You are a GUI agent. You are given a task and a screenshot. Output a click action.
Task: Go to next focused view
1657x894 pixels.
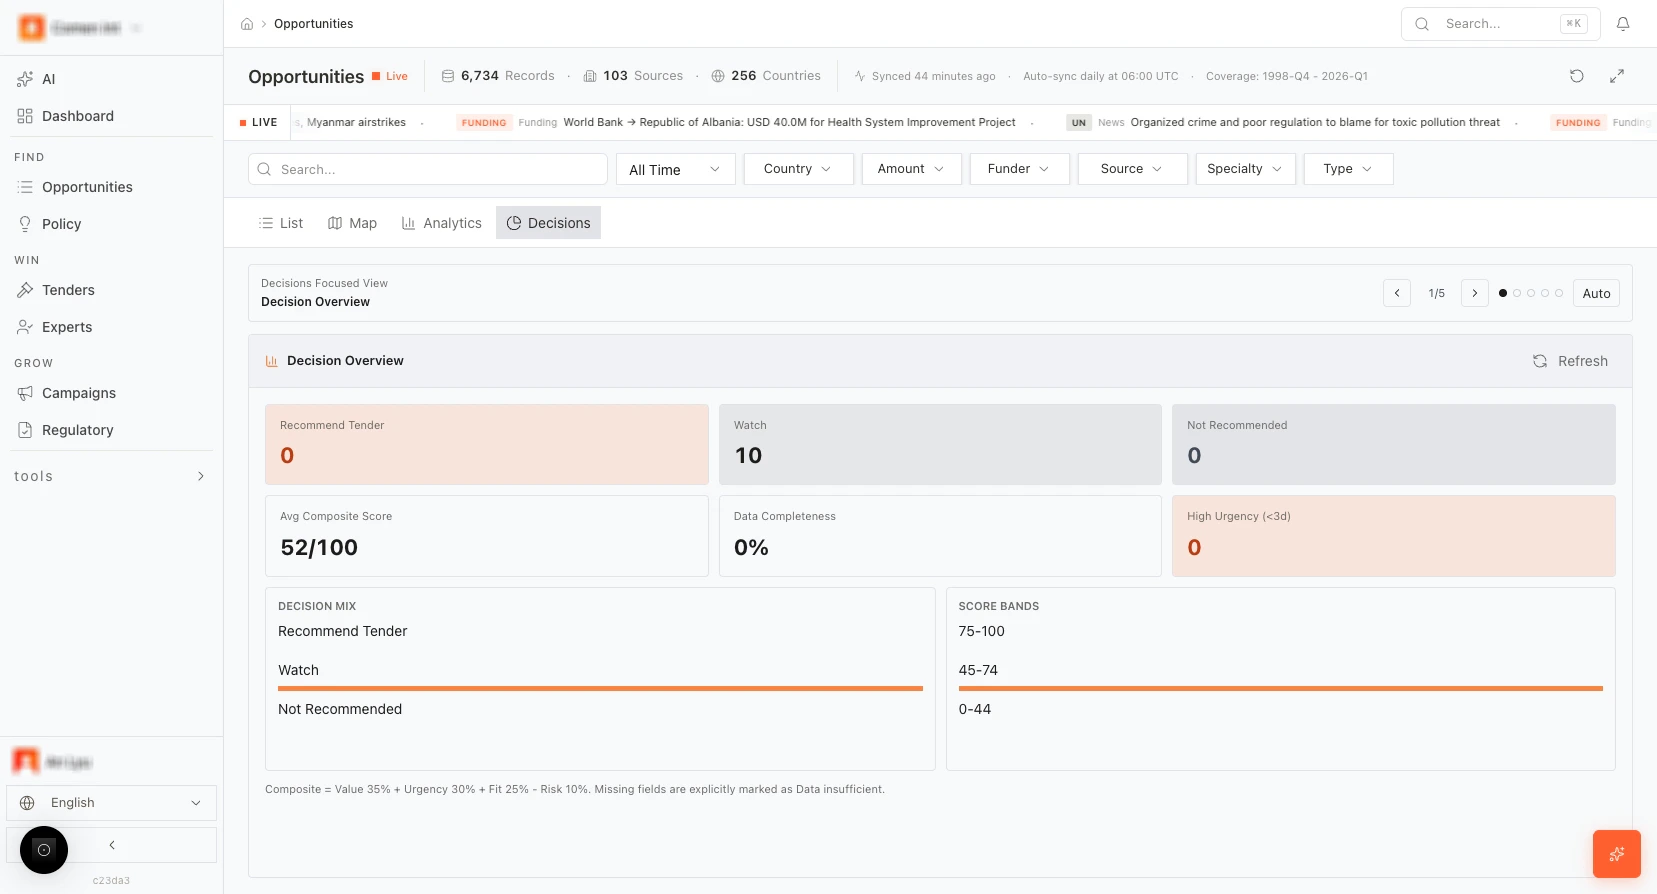pyautogui.click(x=1475, y=293)
